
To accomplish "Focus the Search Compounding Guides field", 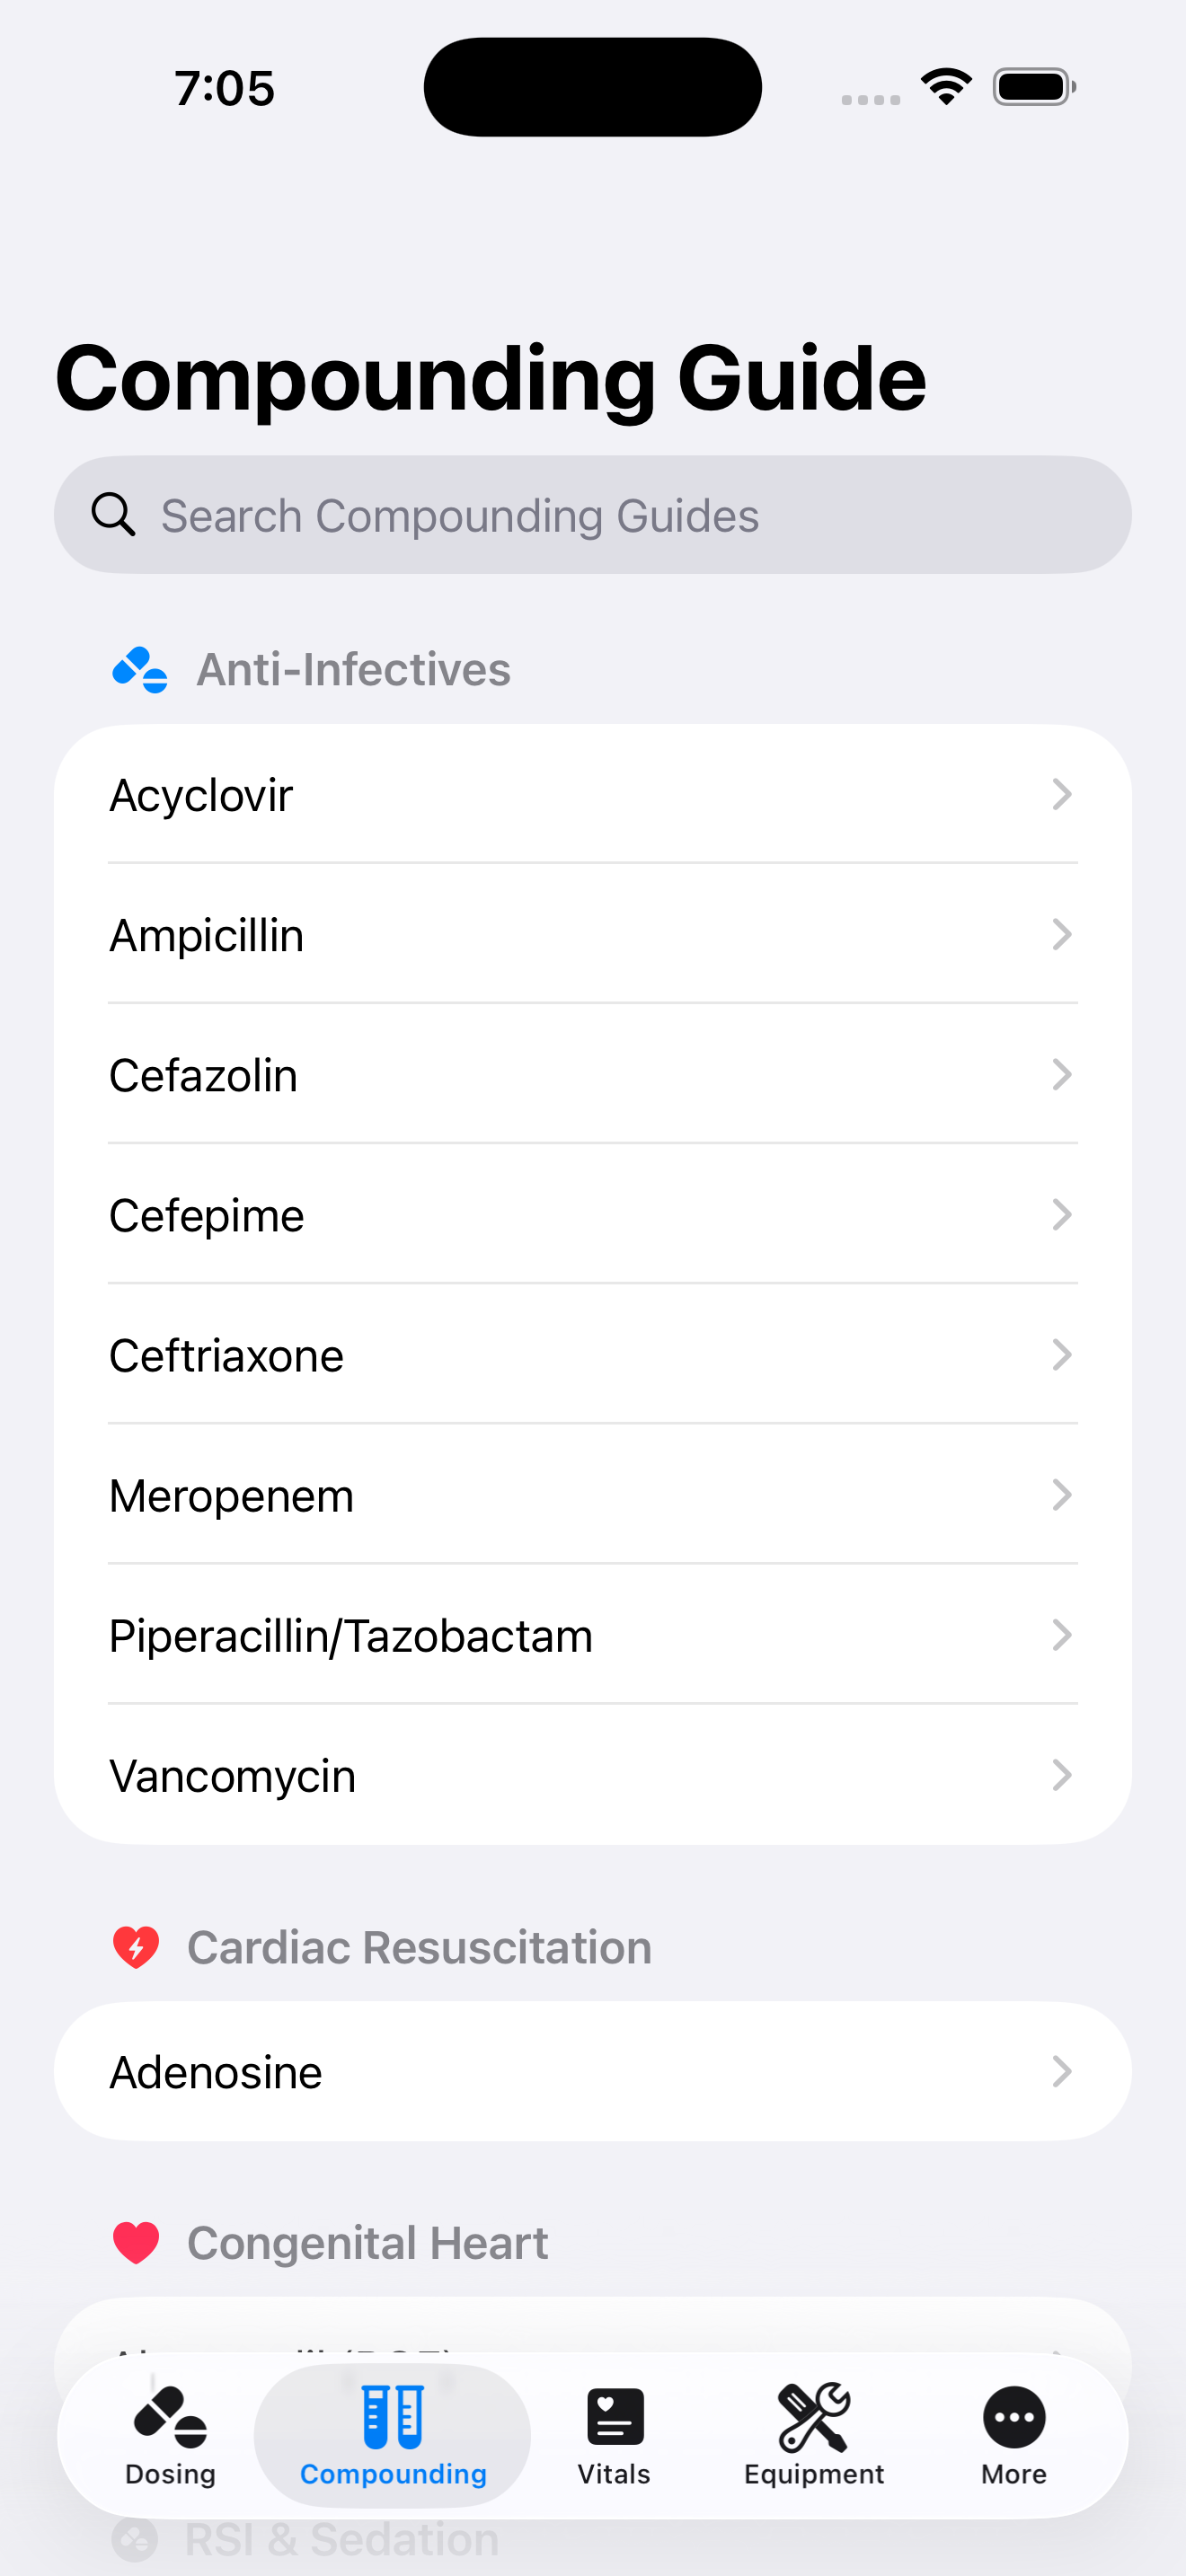I will tap(600, 515).
